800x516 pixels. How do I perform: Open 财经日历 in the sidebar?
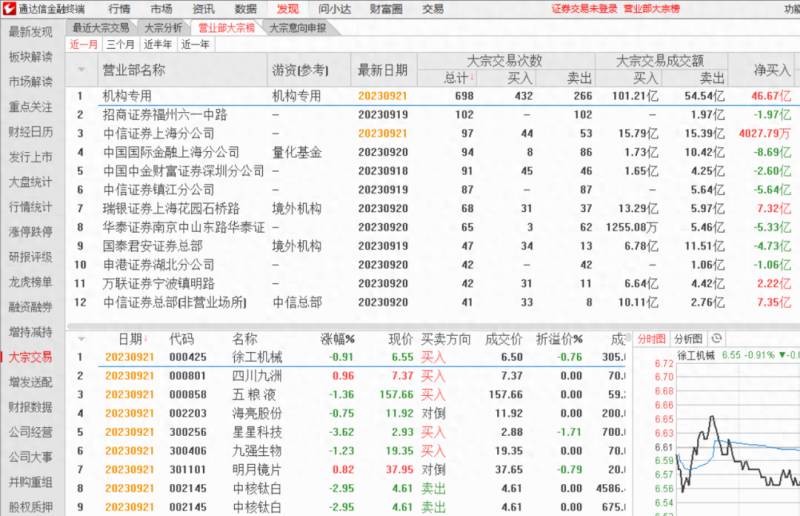(31, 132)
